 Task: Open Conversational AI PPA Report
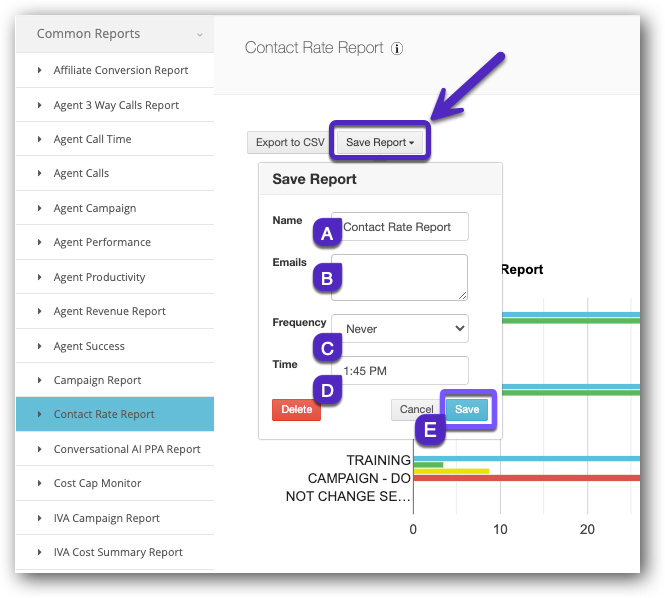[x=127, y=449]
